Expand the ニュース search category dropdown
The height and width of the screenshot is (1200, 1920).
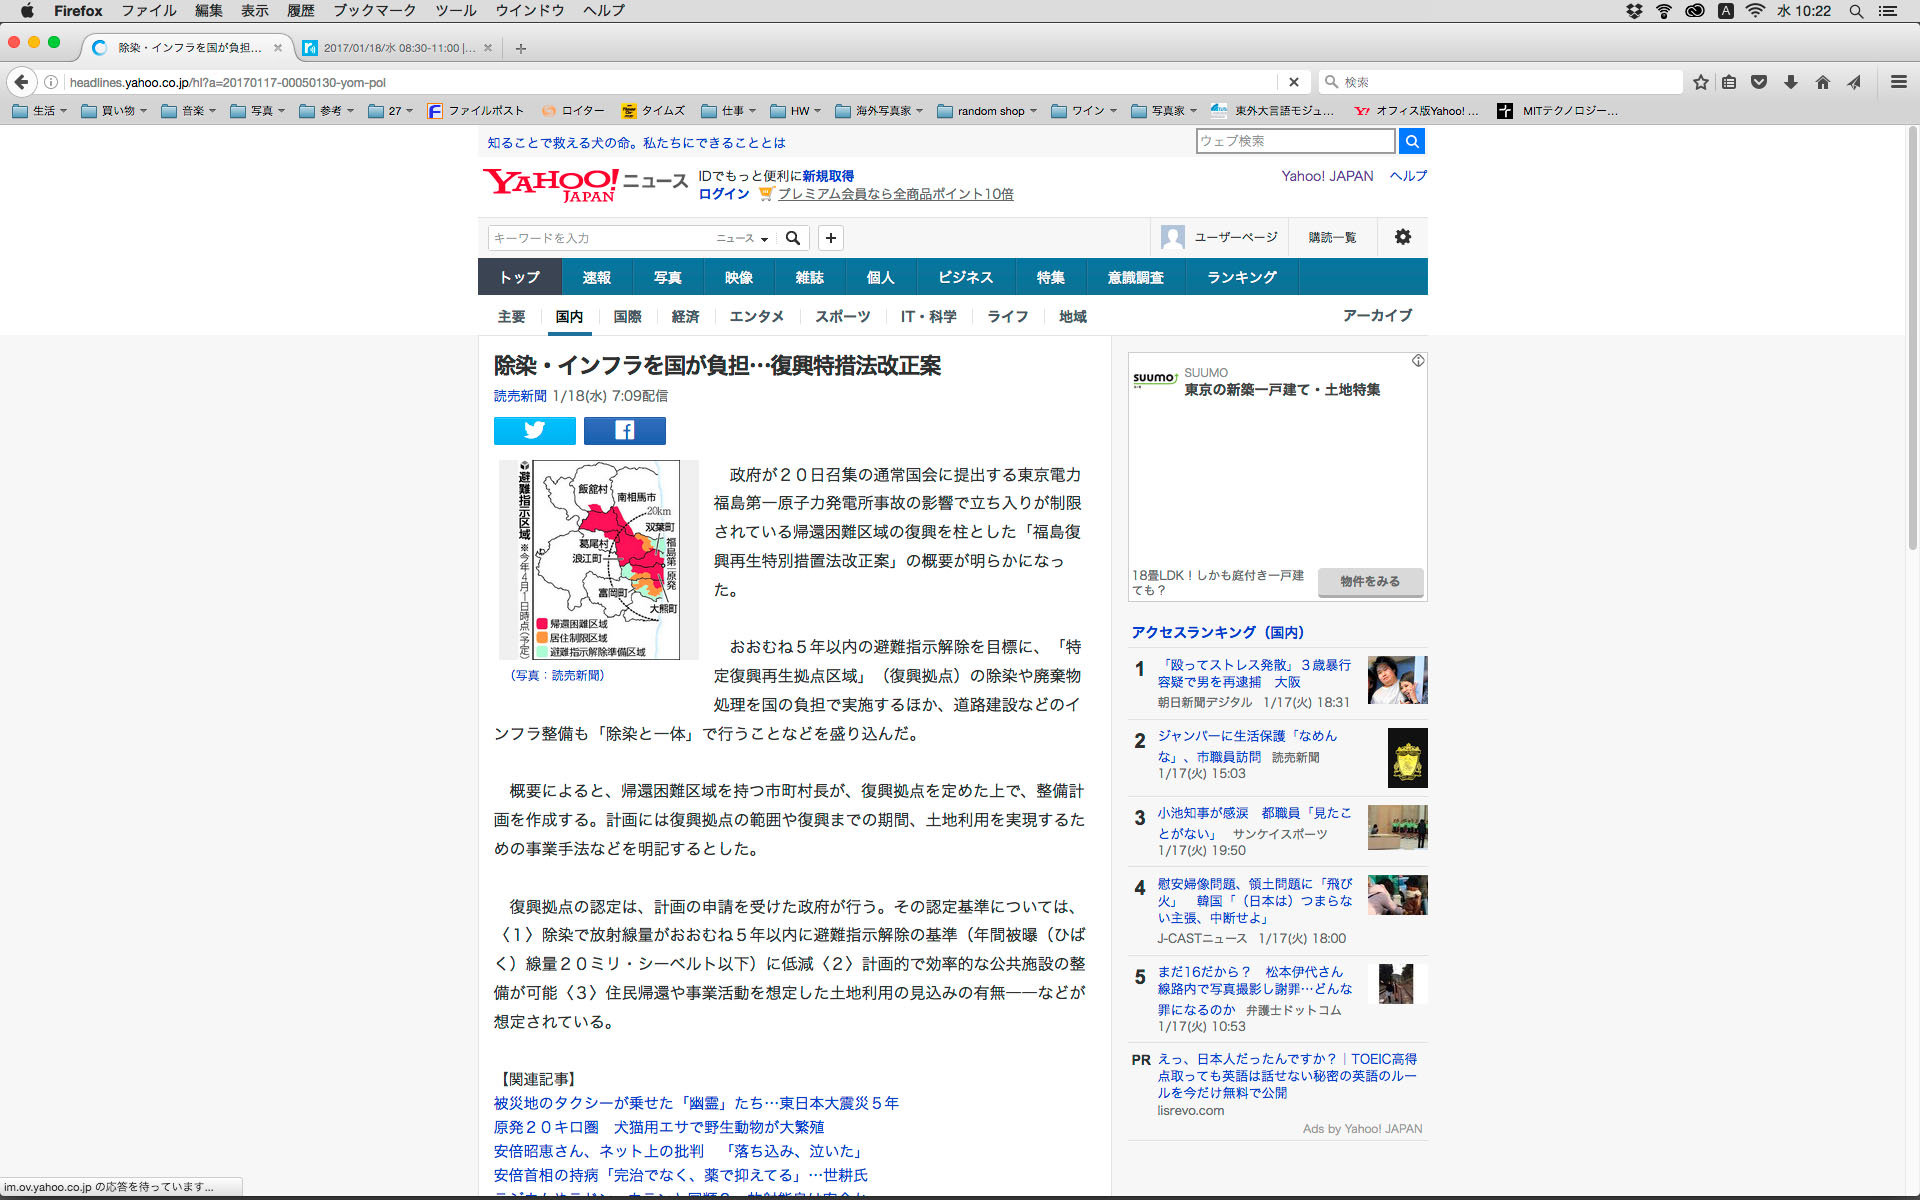click(x=742, y=238)
